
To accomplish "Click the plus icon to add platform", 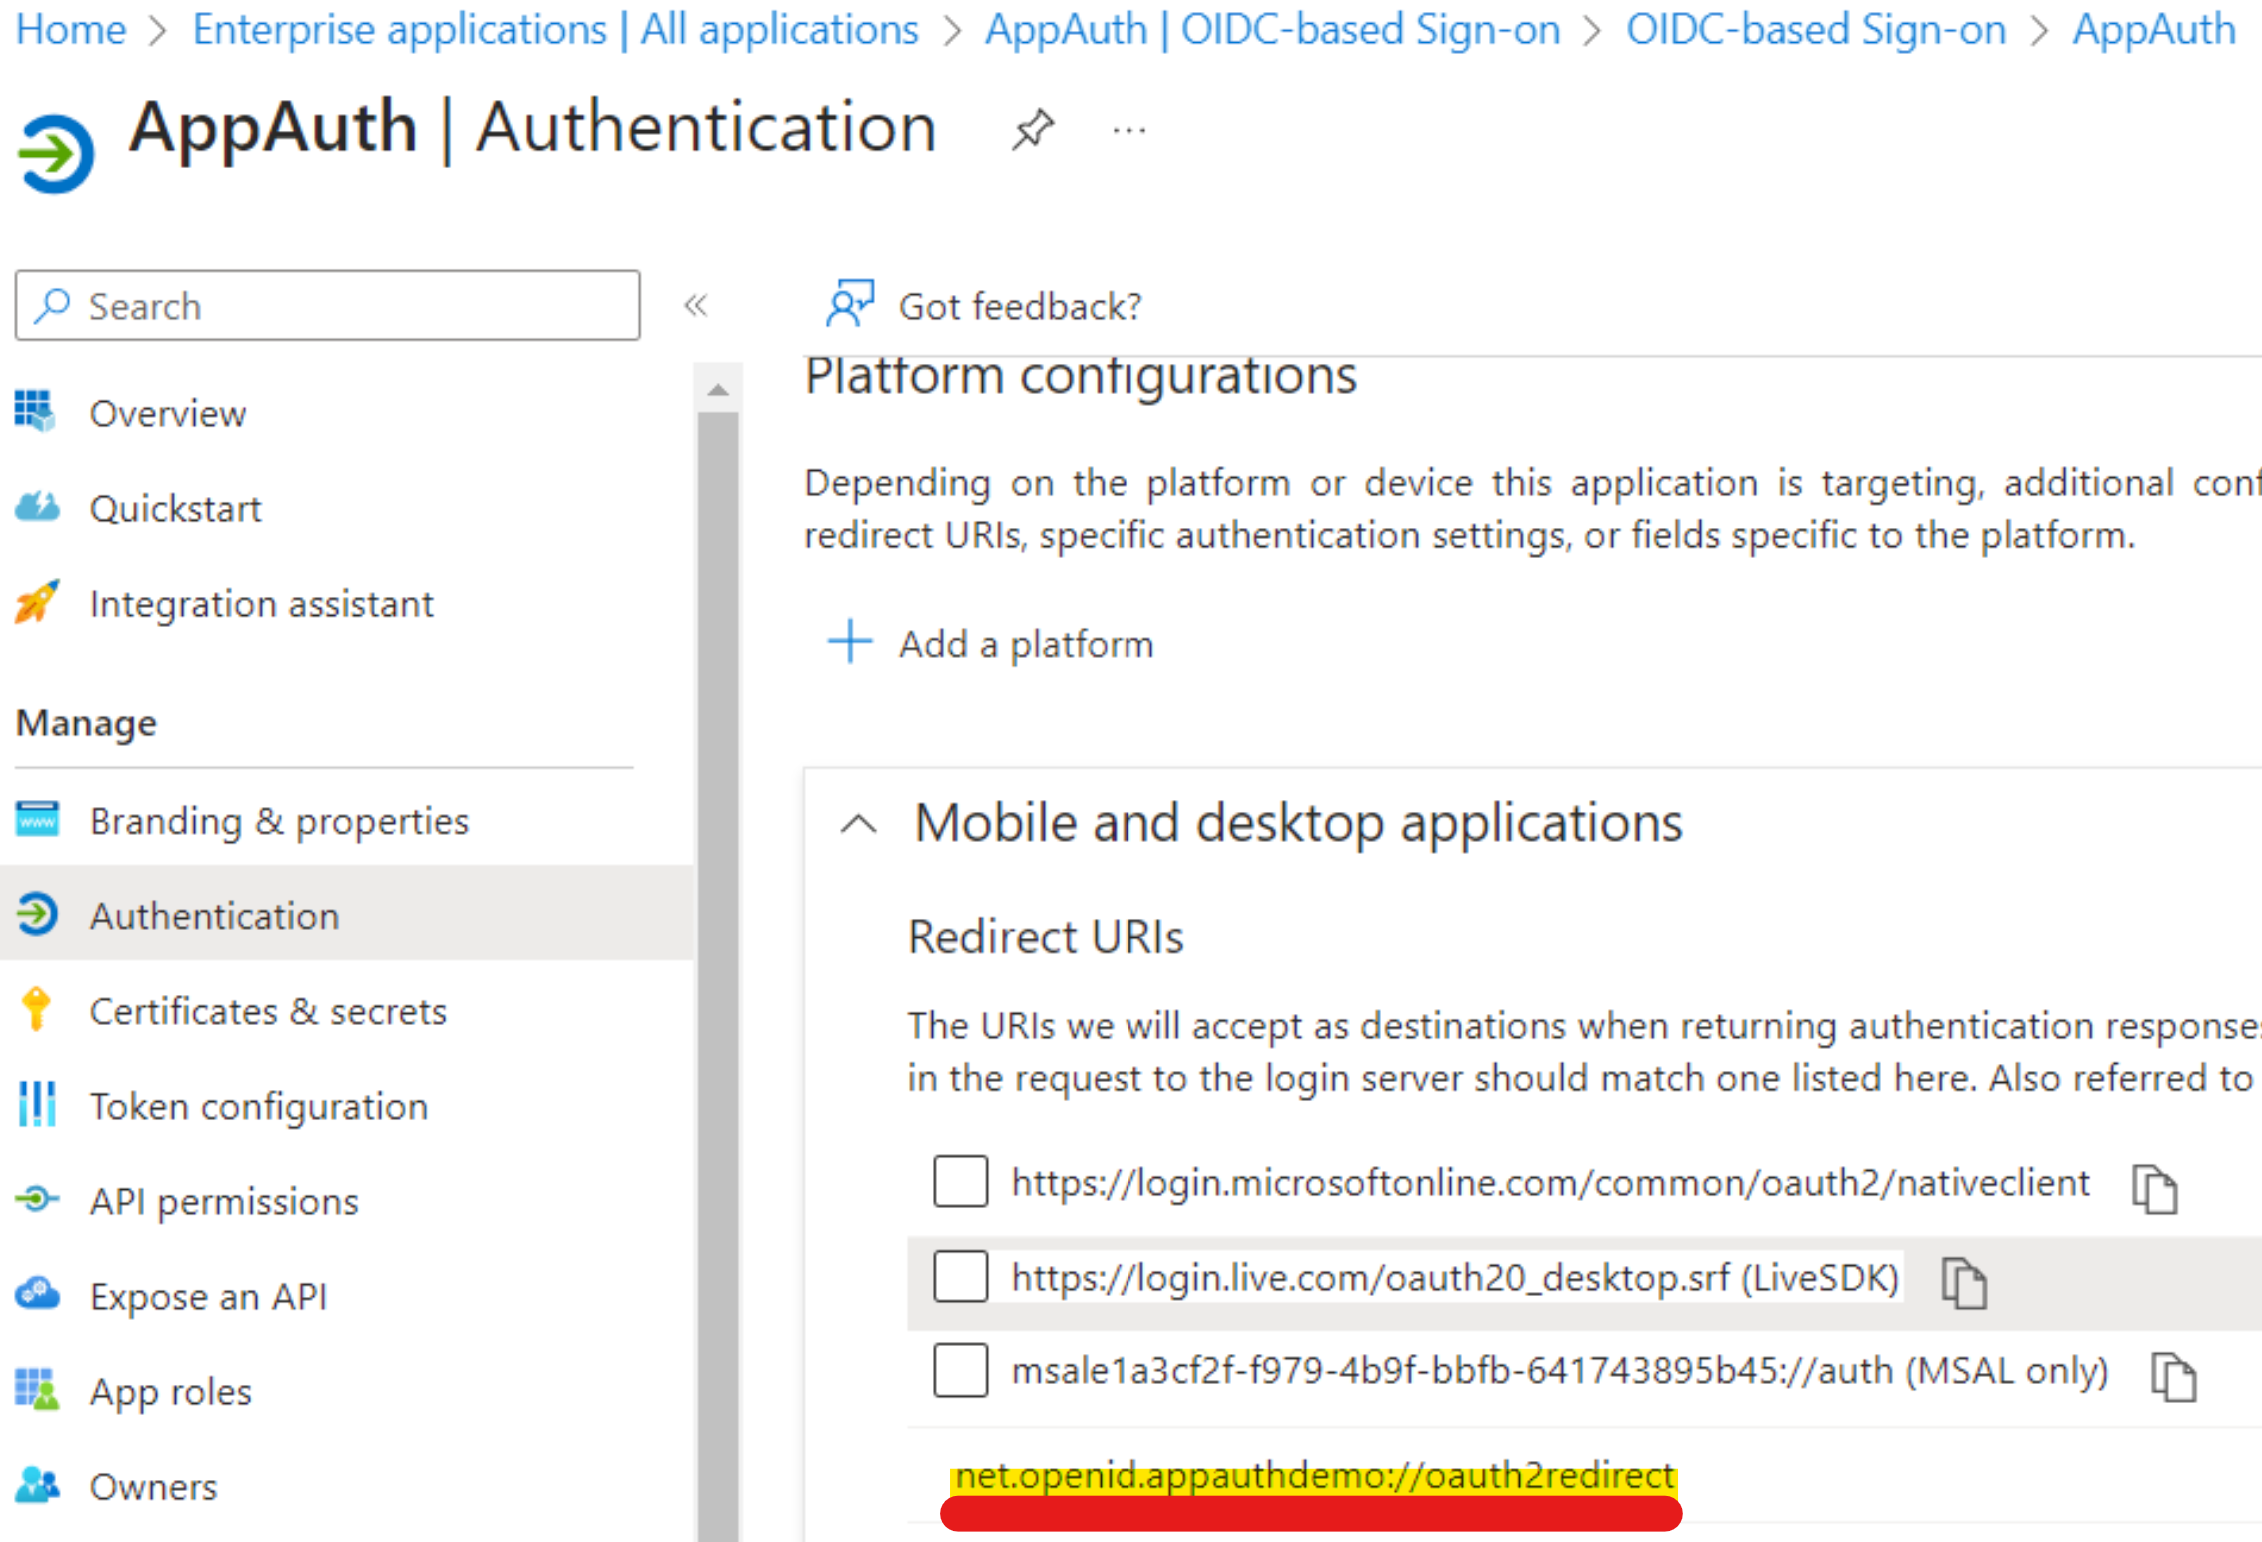I will [850, 642].
